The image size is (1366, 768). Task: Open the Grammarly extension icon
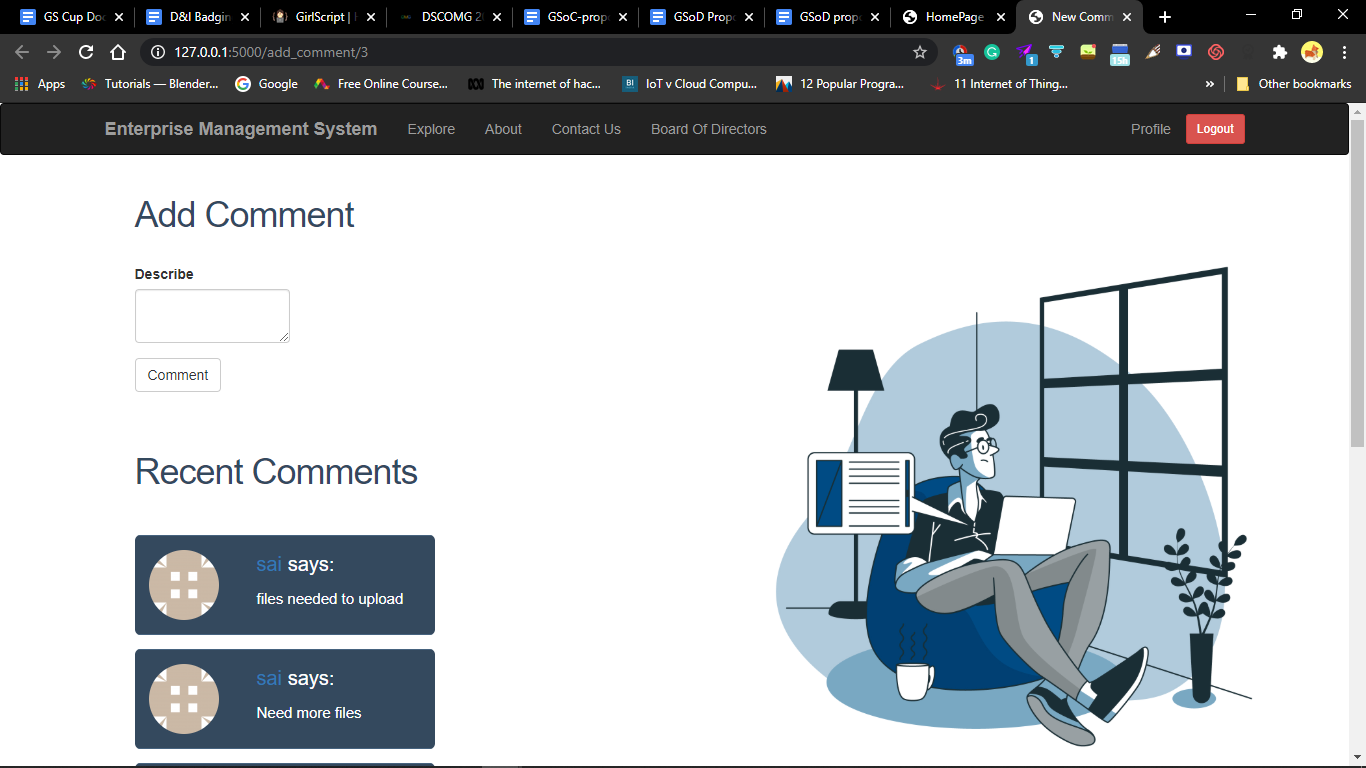992,52
